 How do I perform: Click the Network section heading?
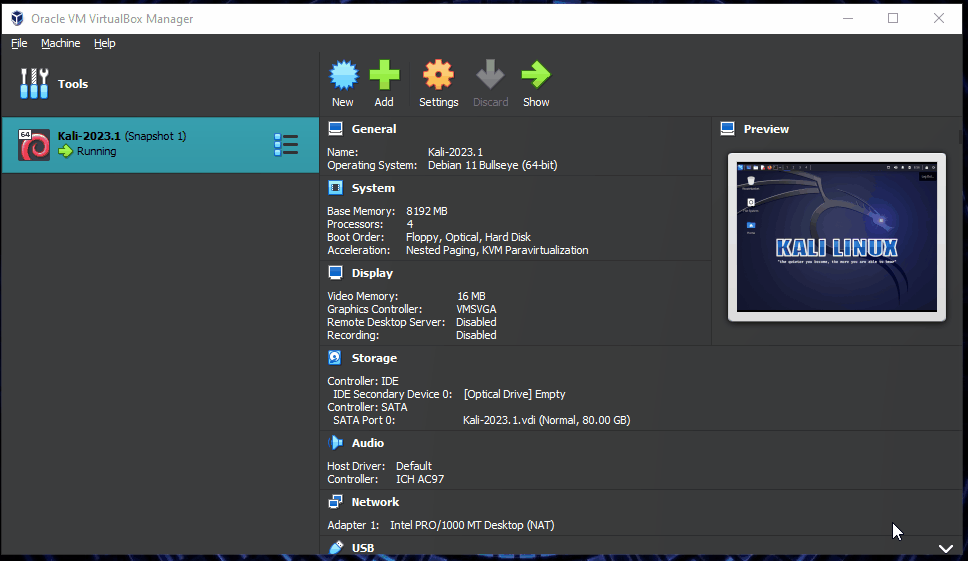tap(375, 502)
